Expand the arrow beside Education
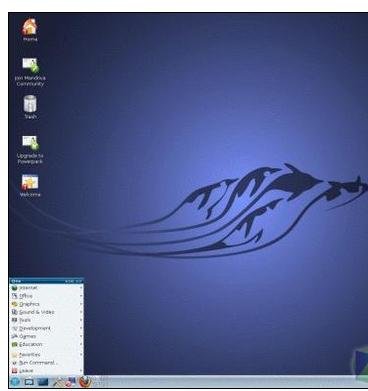368x391 pixels. [x=81, y=344]
